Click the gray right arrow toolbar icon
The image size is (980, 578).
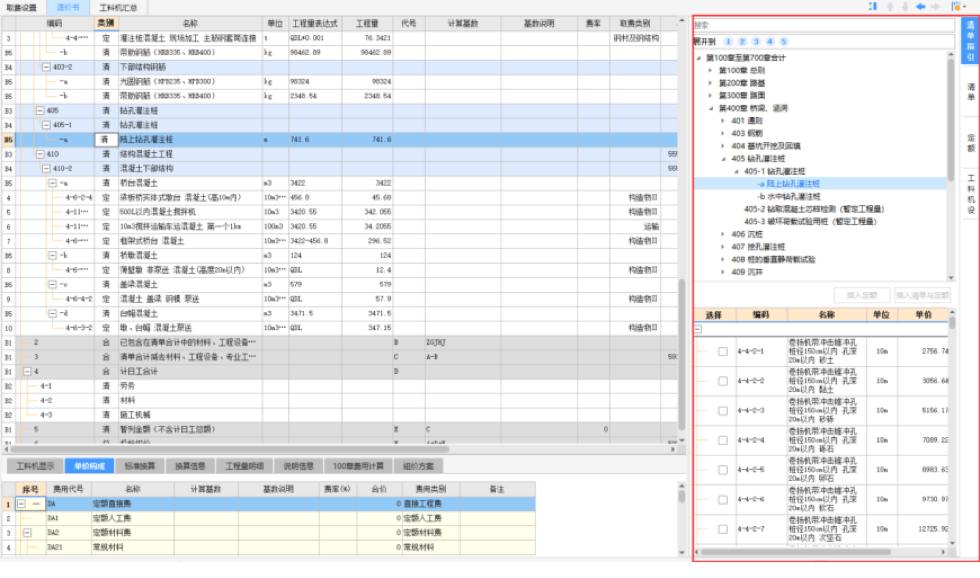[x=934, y=6]
